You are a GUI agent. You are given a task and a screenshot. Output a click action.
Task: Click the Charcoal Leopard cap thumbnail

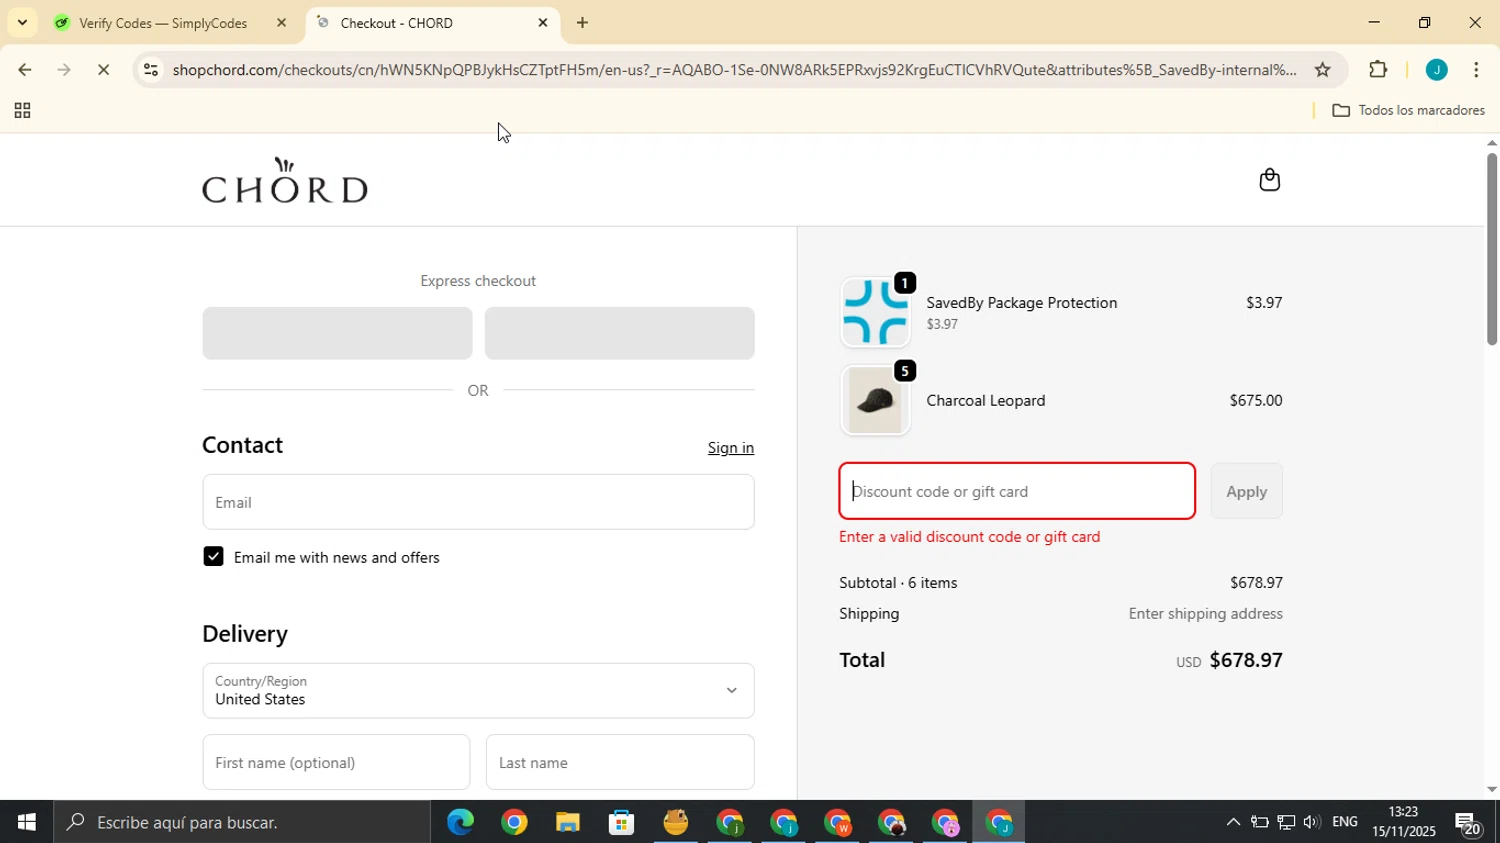(875, 400)
